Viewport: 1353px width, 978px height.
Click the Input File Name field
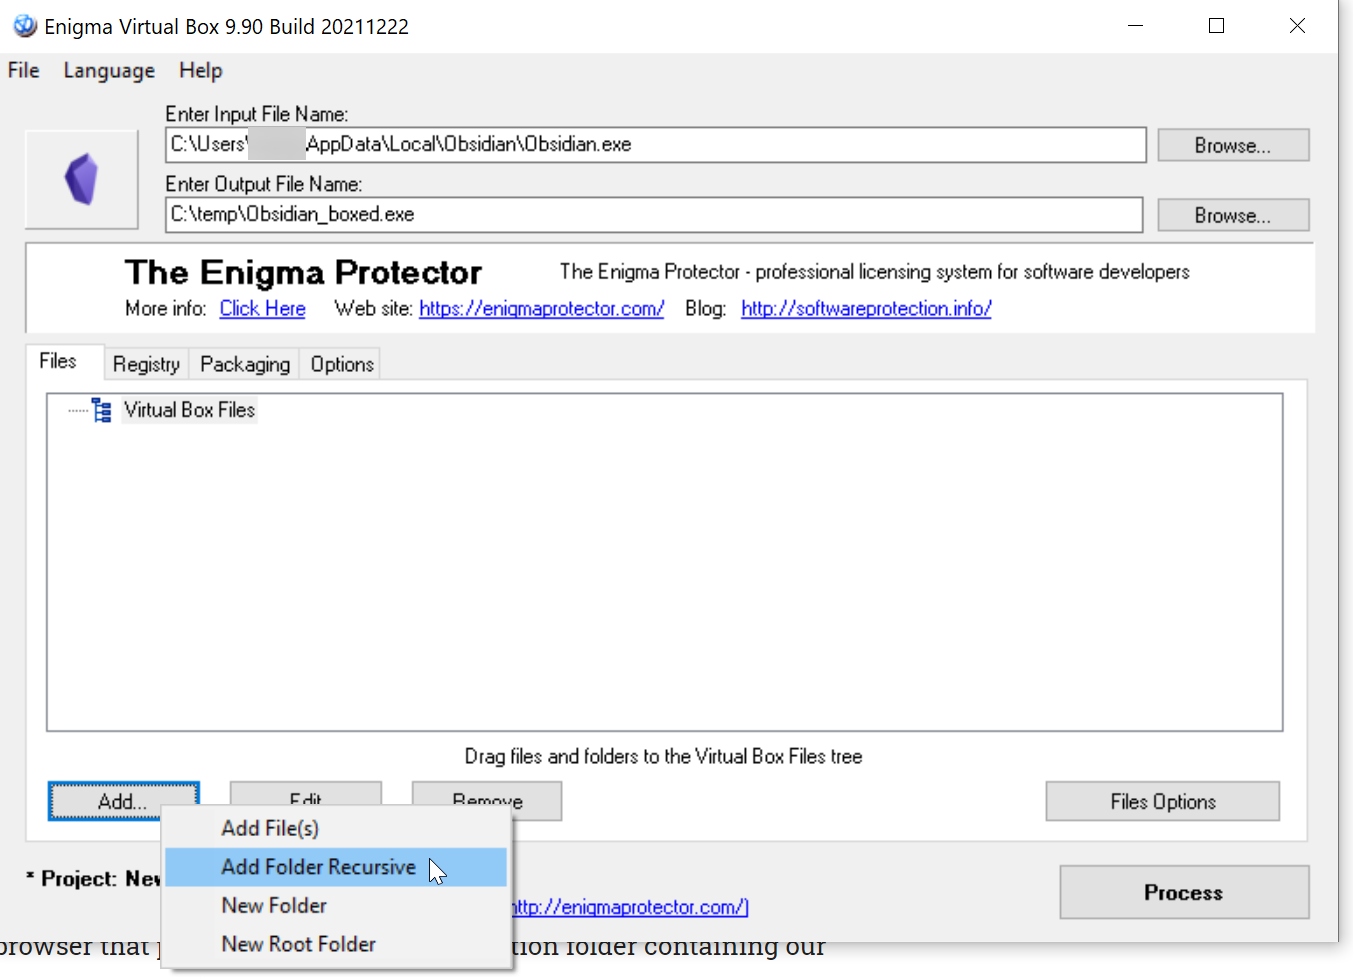(x=656, y=144)
